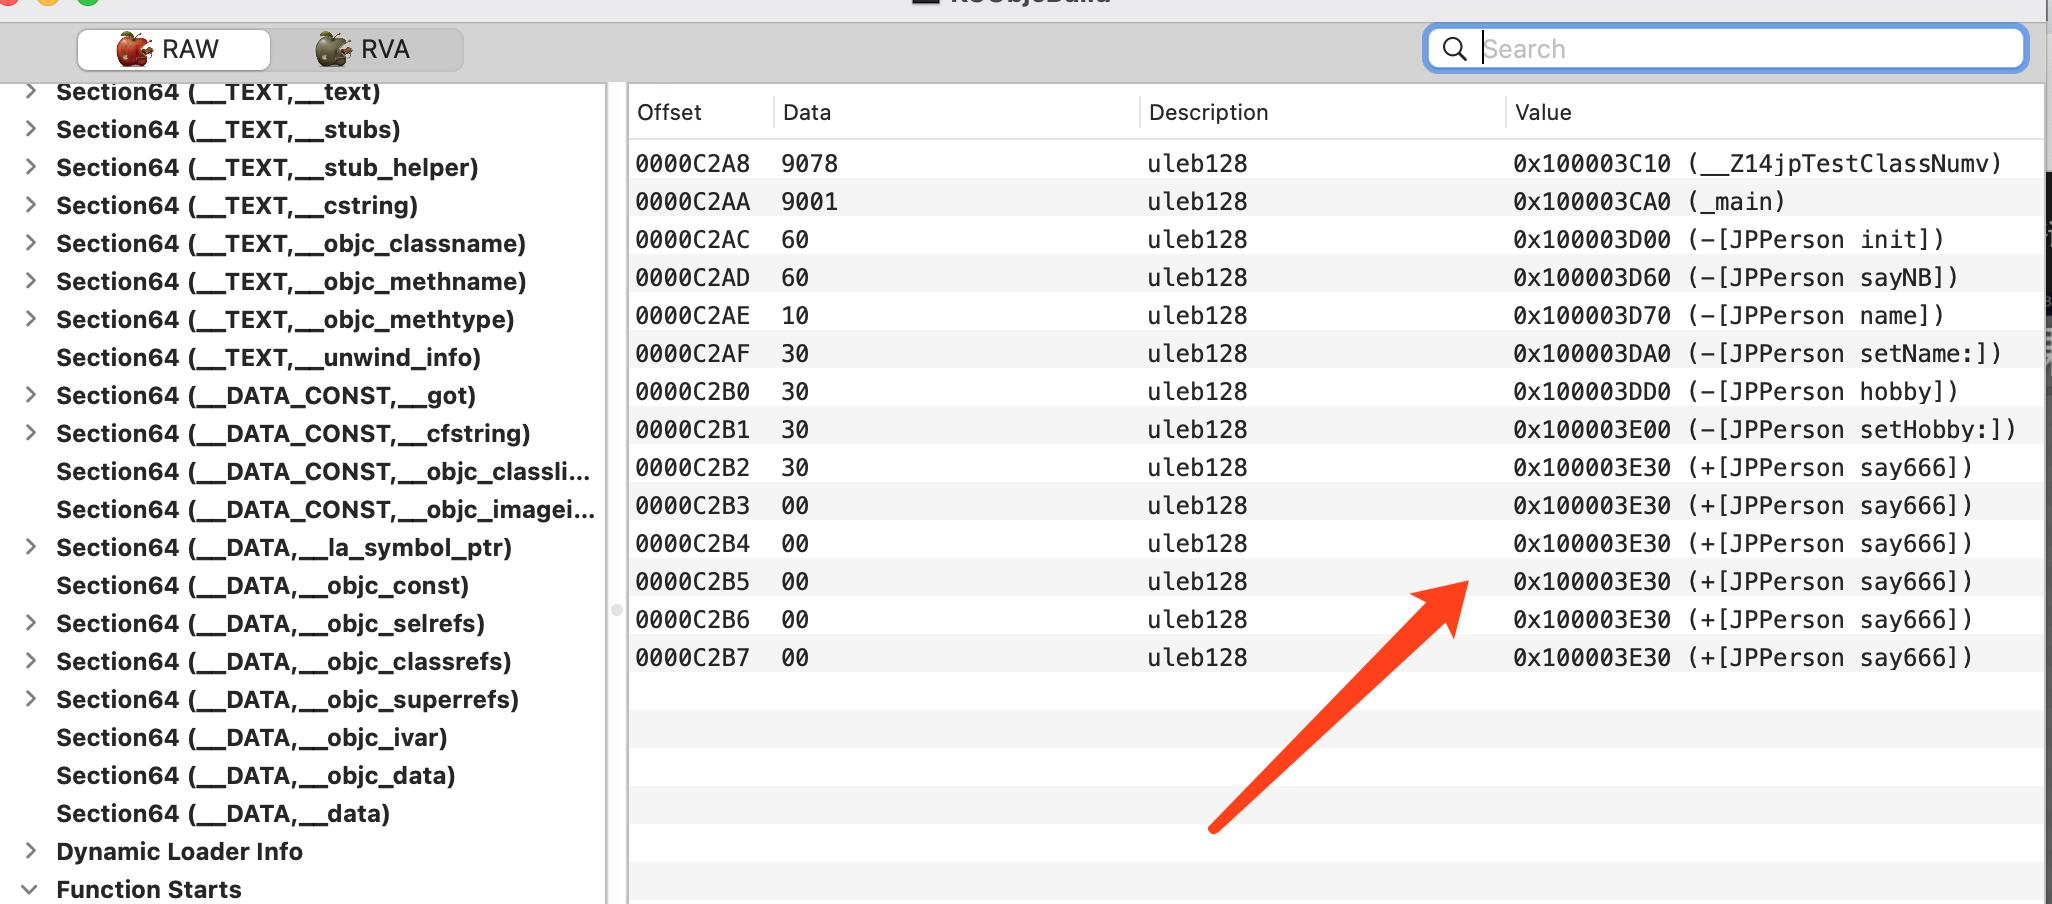Expand Section64 (__DATA_CONST,__cfstring)
Screen dimensions: 2052x904
[x=31, y=433]
